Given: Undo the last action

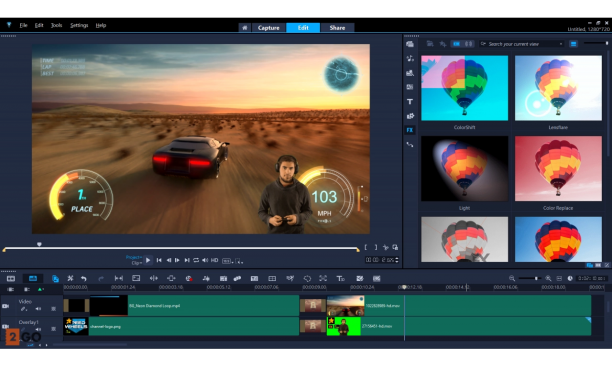Looking at the screenshot, I should click(84, 278).
